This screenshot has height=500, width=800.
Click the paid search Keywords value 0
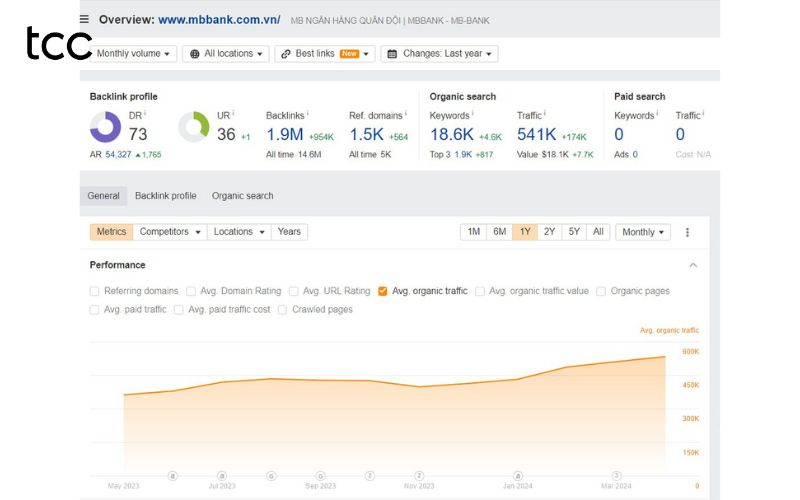pyautogui.click(x=618, y=135)
